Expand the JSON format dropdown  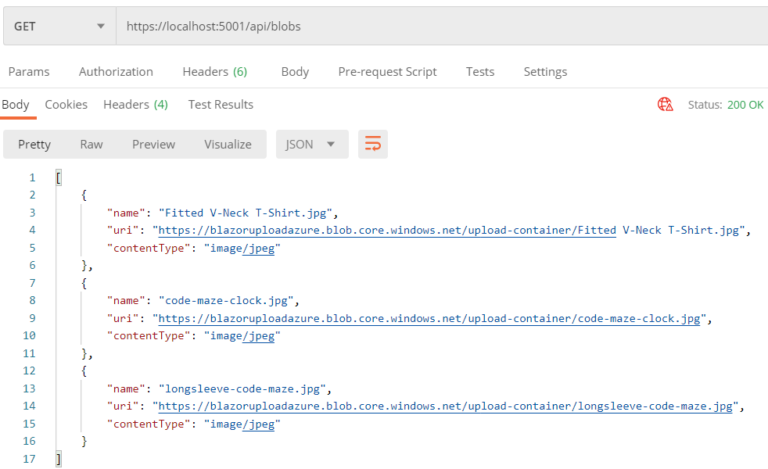[312, 144]
